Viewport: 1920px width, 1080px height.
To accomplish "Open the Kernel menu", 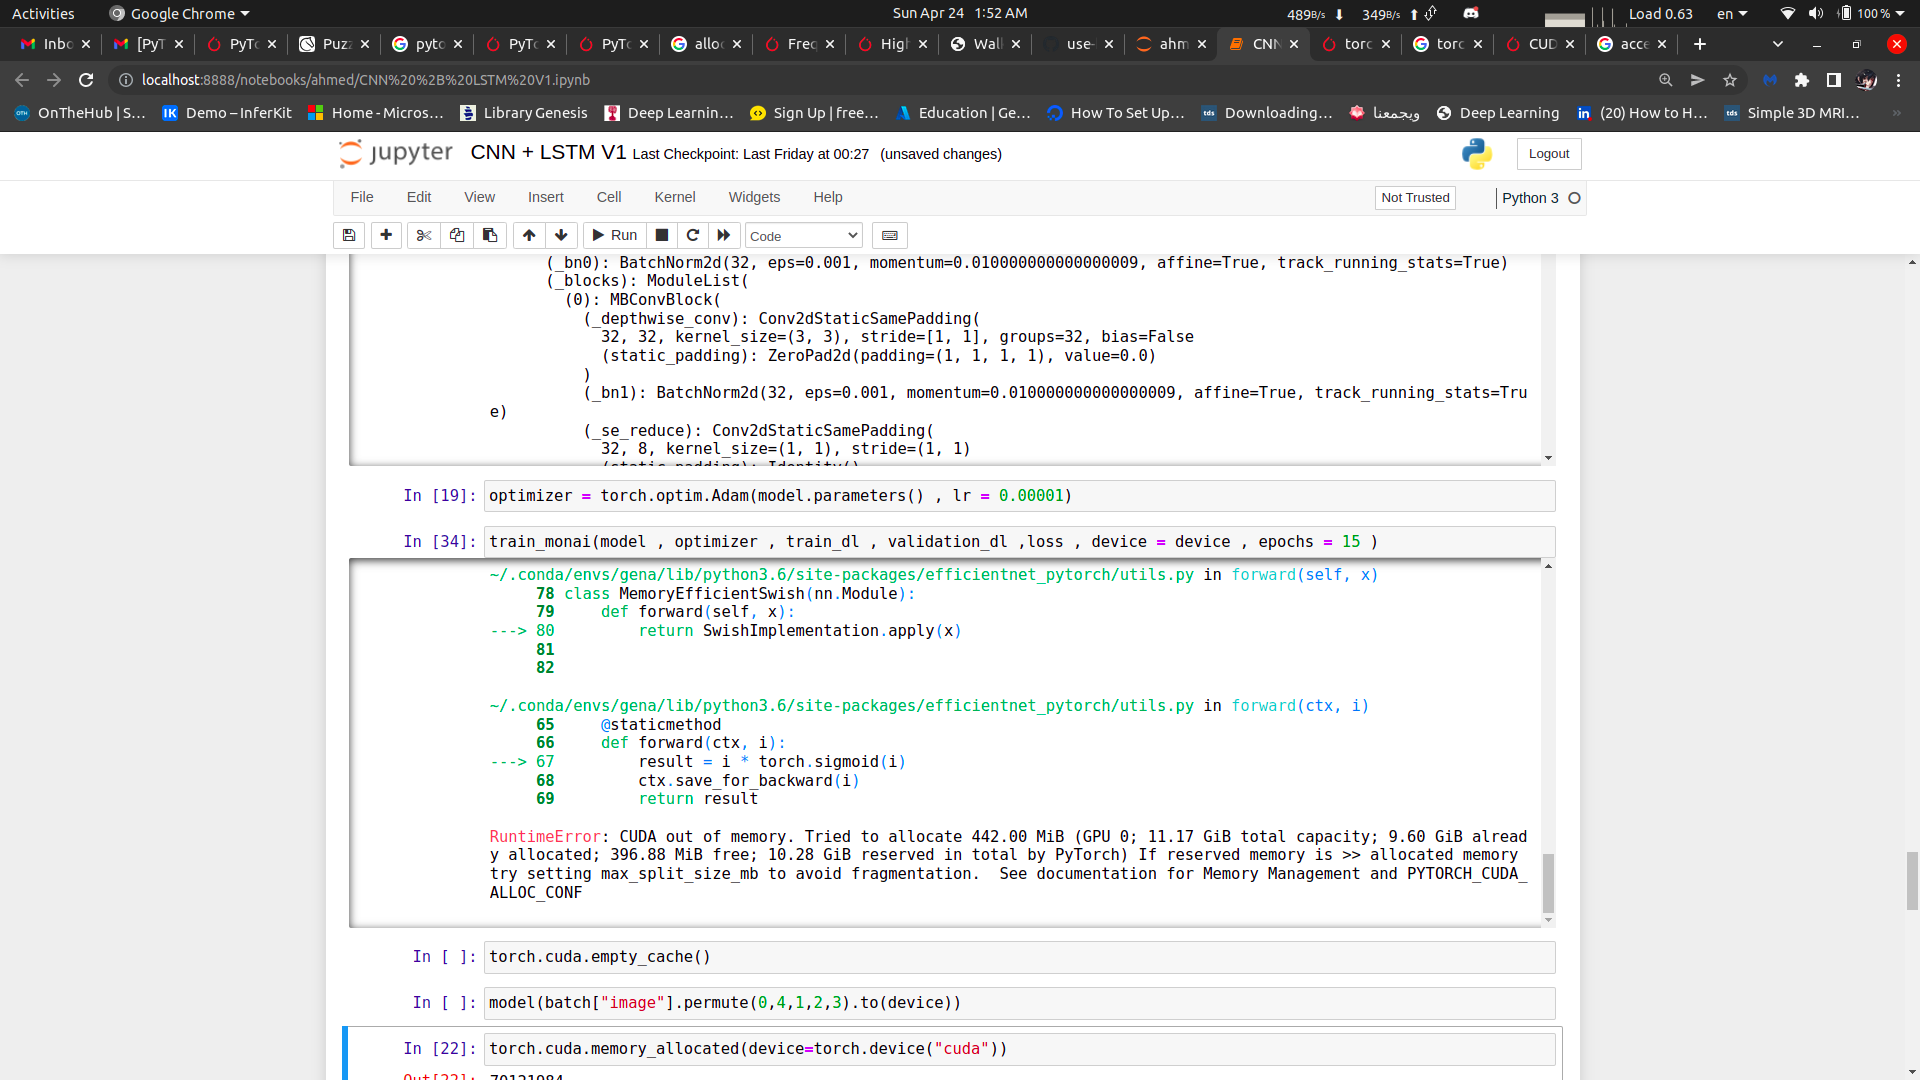I will [x=674, y=197].
